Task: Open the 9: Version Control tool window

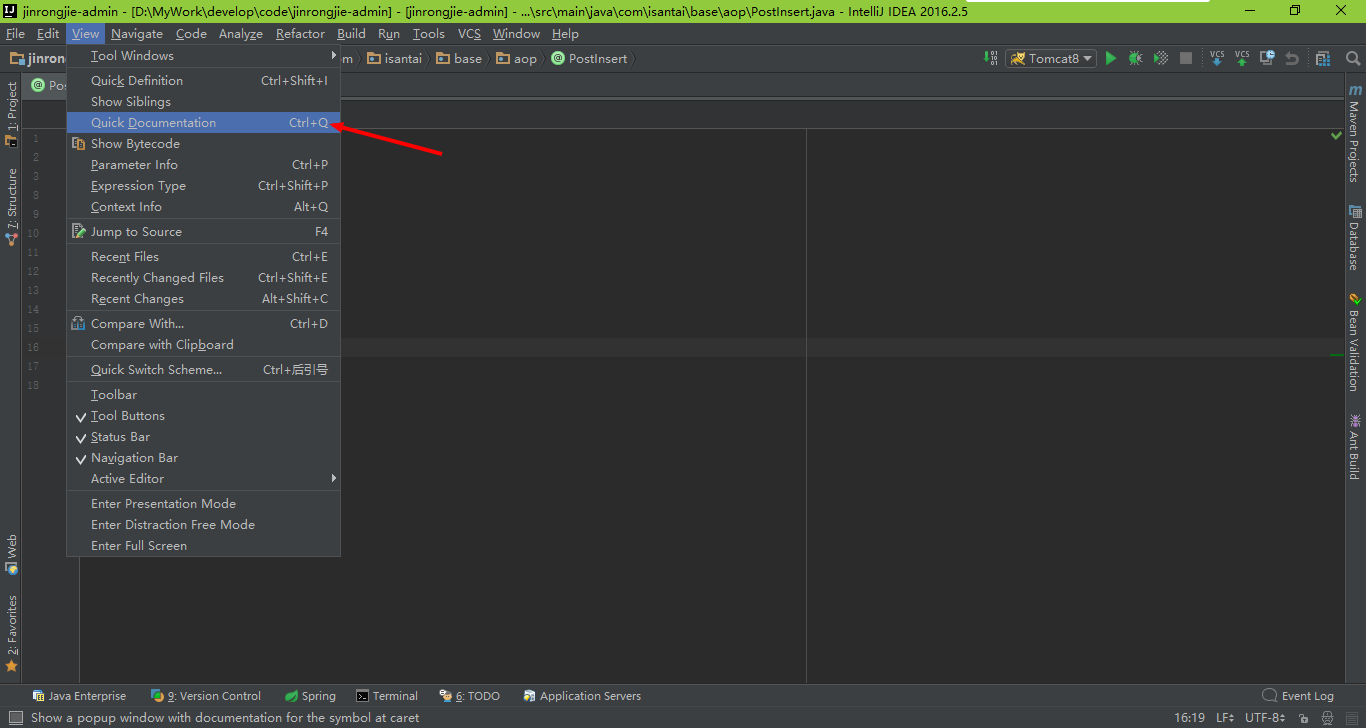Action: (206, 696)
